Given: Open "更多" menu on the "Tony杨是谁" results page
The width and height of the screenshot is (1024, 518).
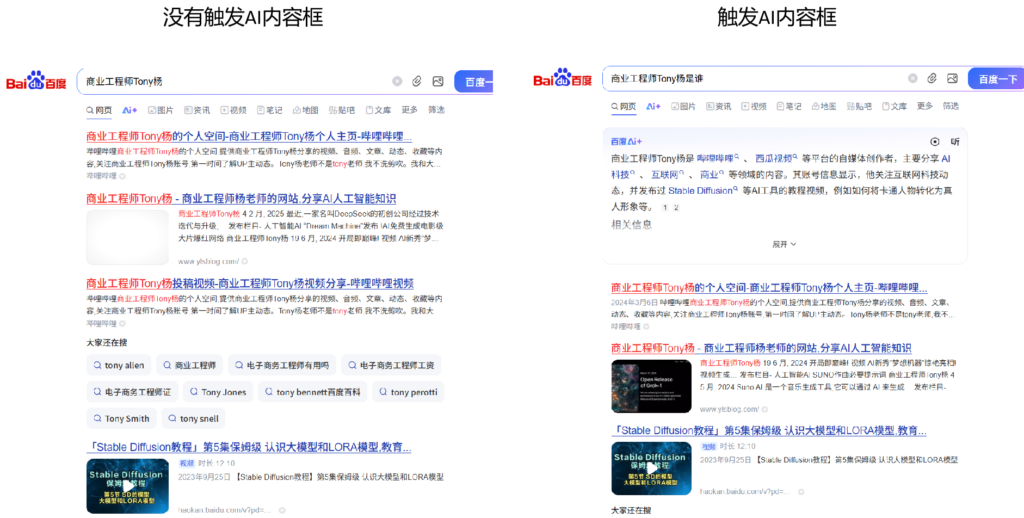Looking at the screenshot, I should 924,106.
